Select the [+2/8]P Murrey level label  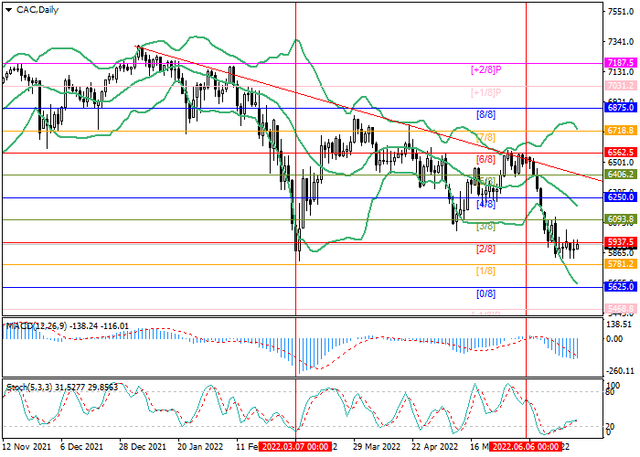coord(485,71)
